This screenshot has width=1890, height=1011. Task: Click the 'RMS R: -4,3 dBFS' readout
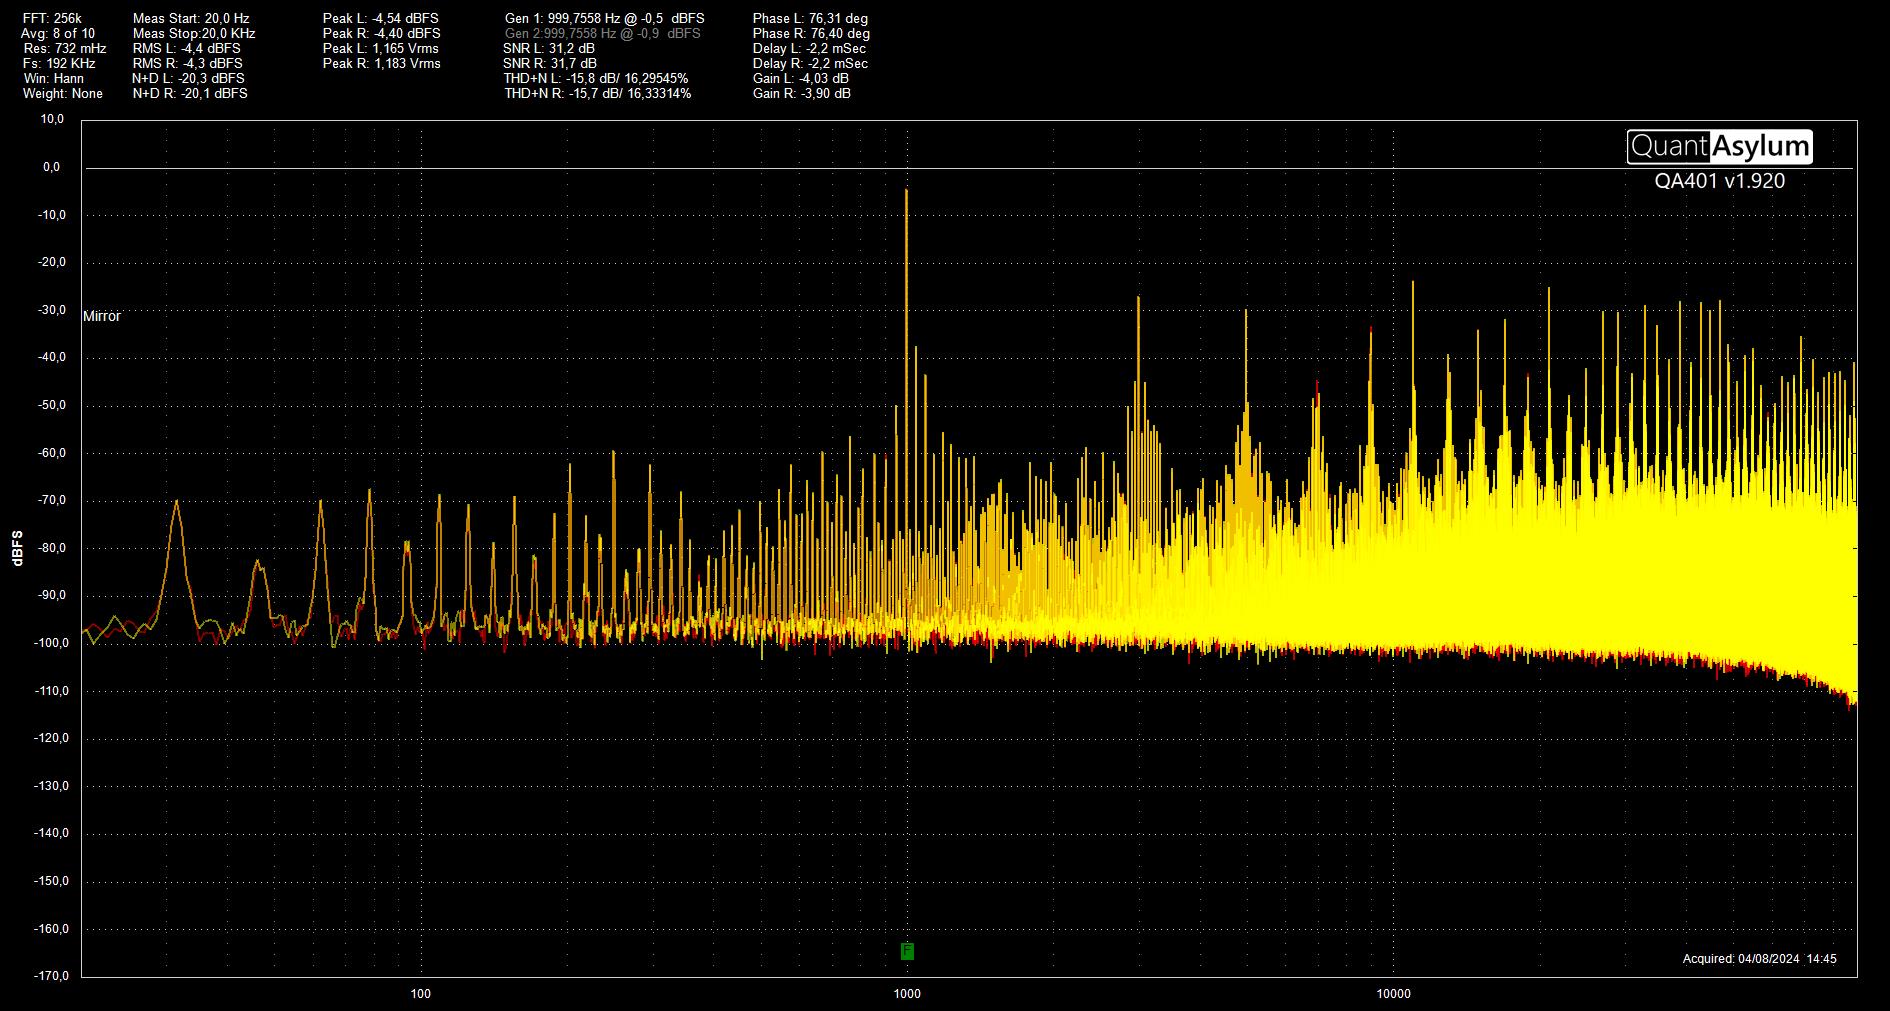188,63
